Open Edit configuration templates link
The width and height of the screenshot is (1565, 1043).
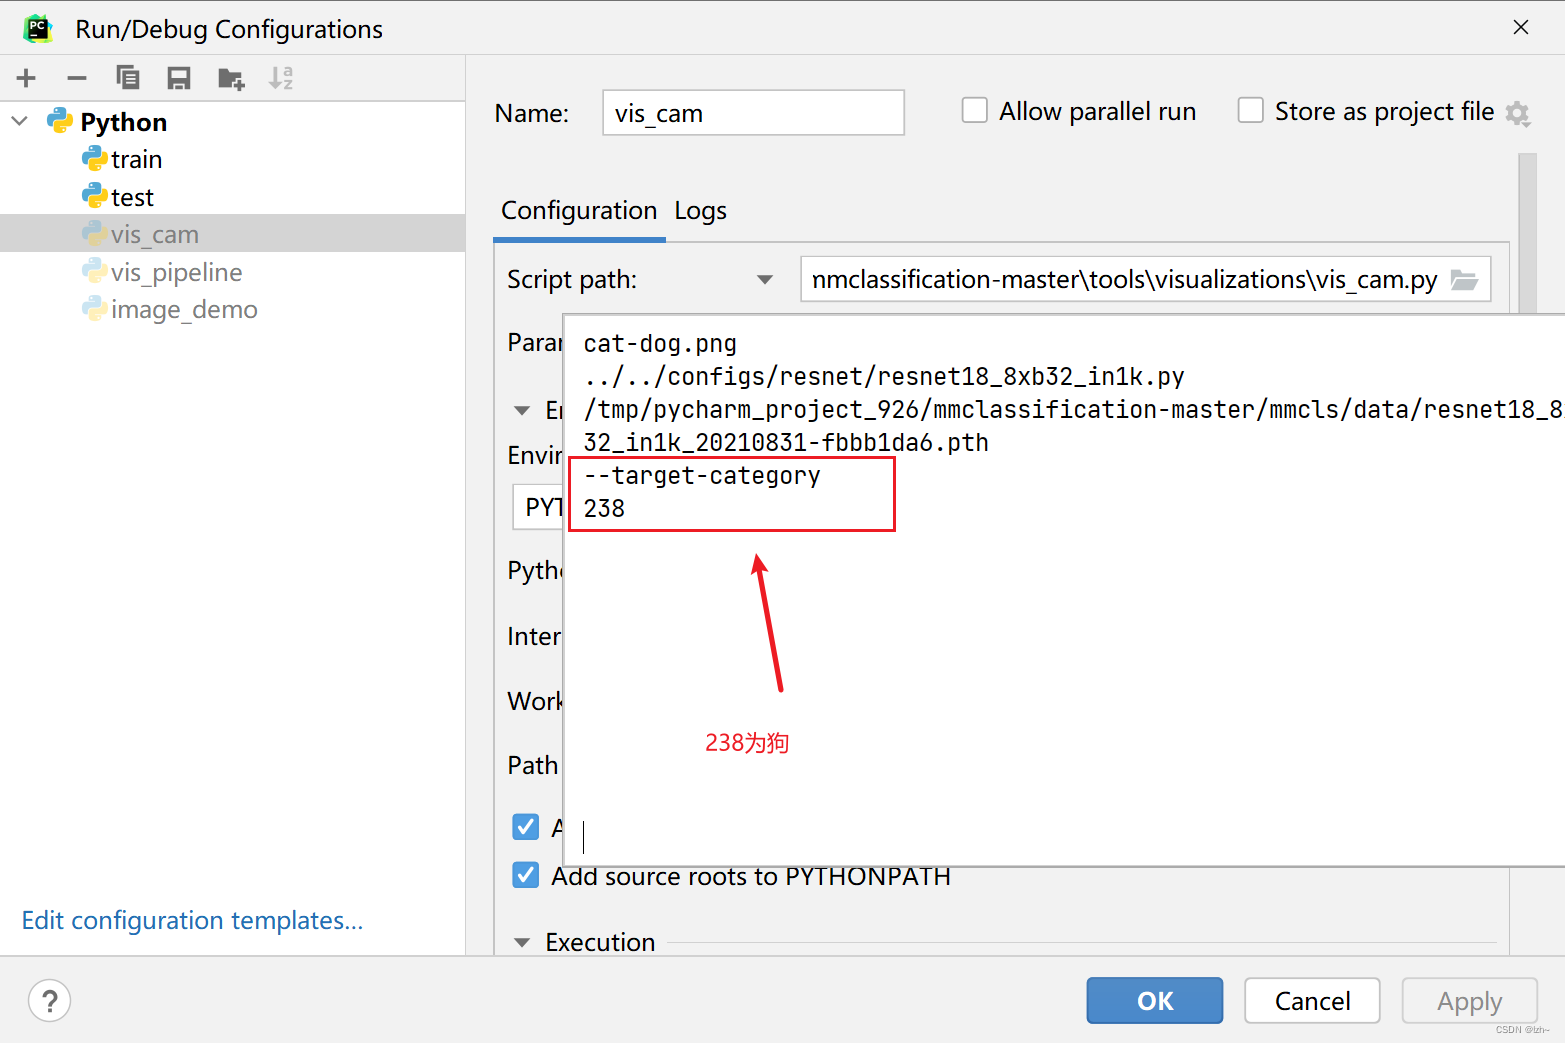192,920
